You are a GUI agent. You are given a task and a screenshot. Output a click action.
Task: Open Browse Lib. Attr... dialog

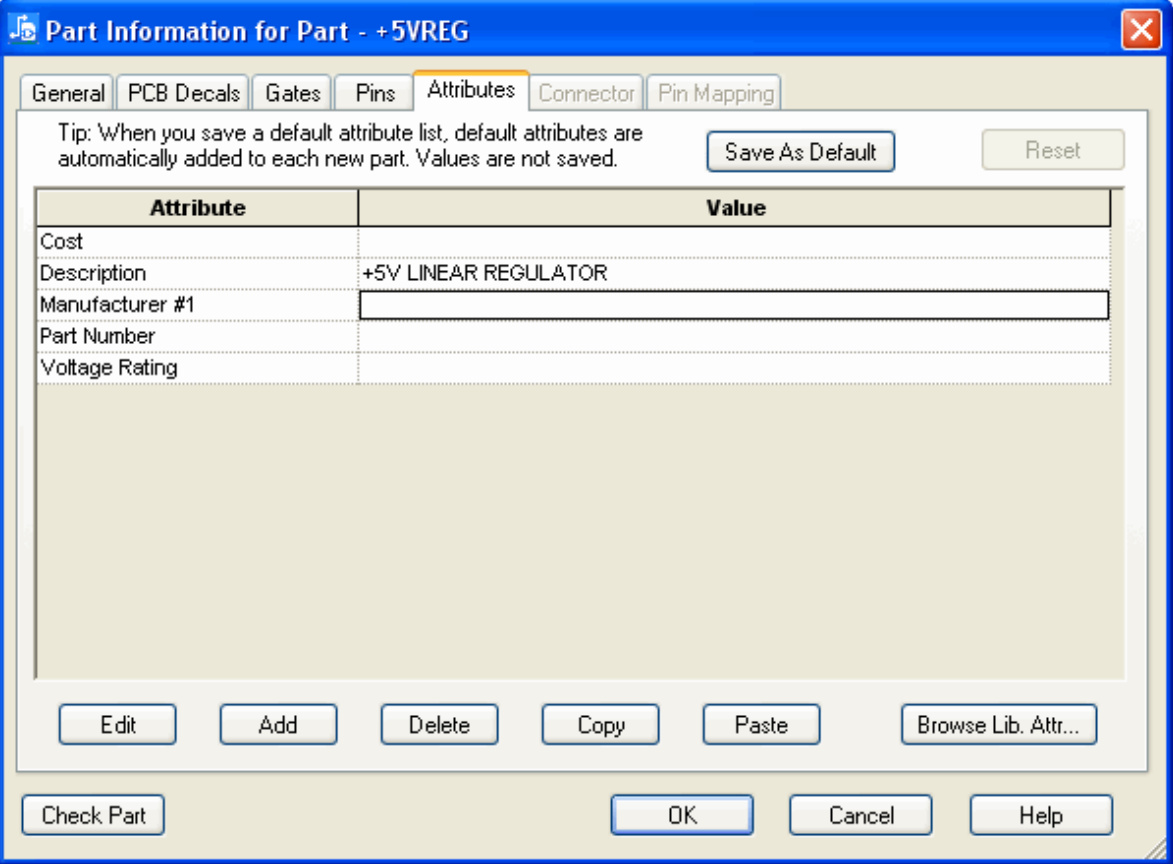[998, 725]
